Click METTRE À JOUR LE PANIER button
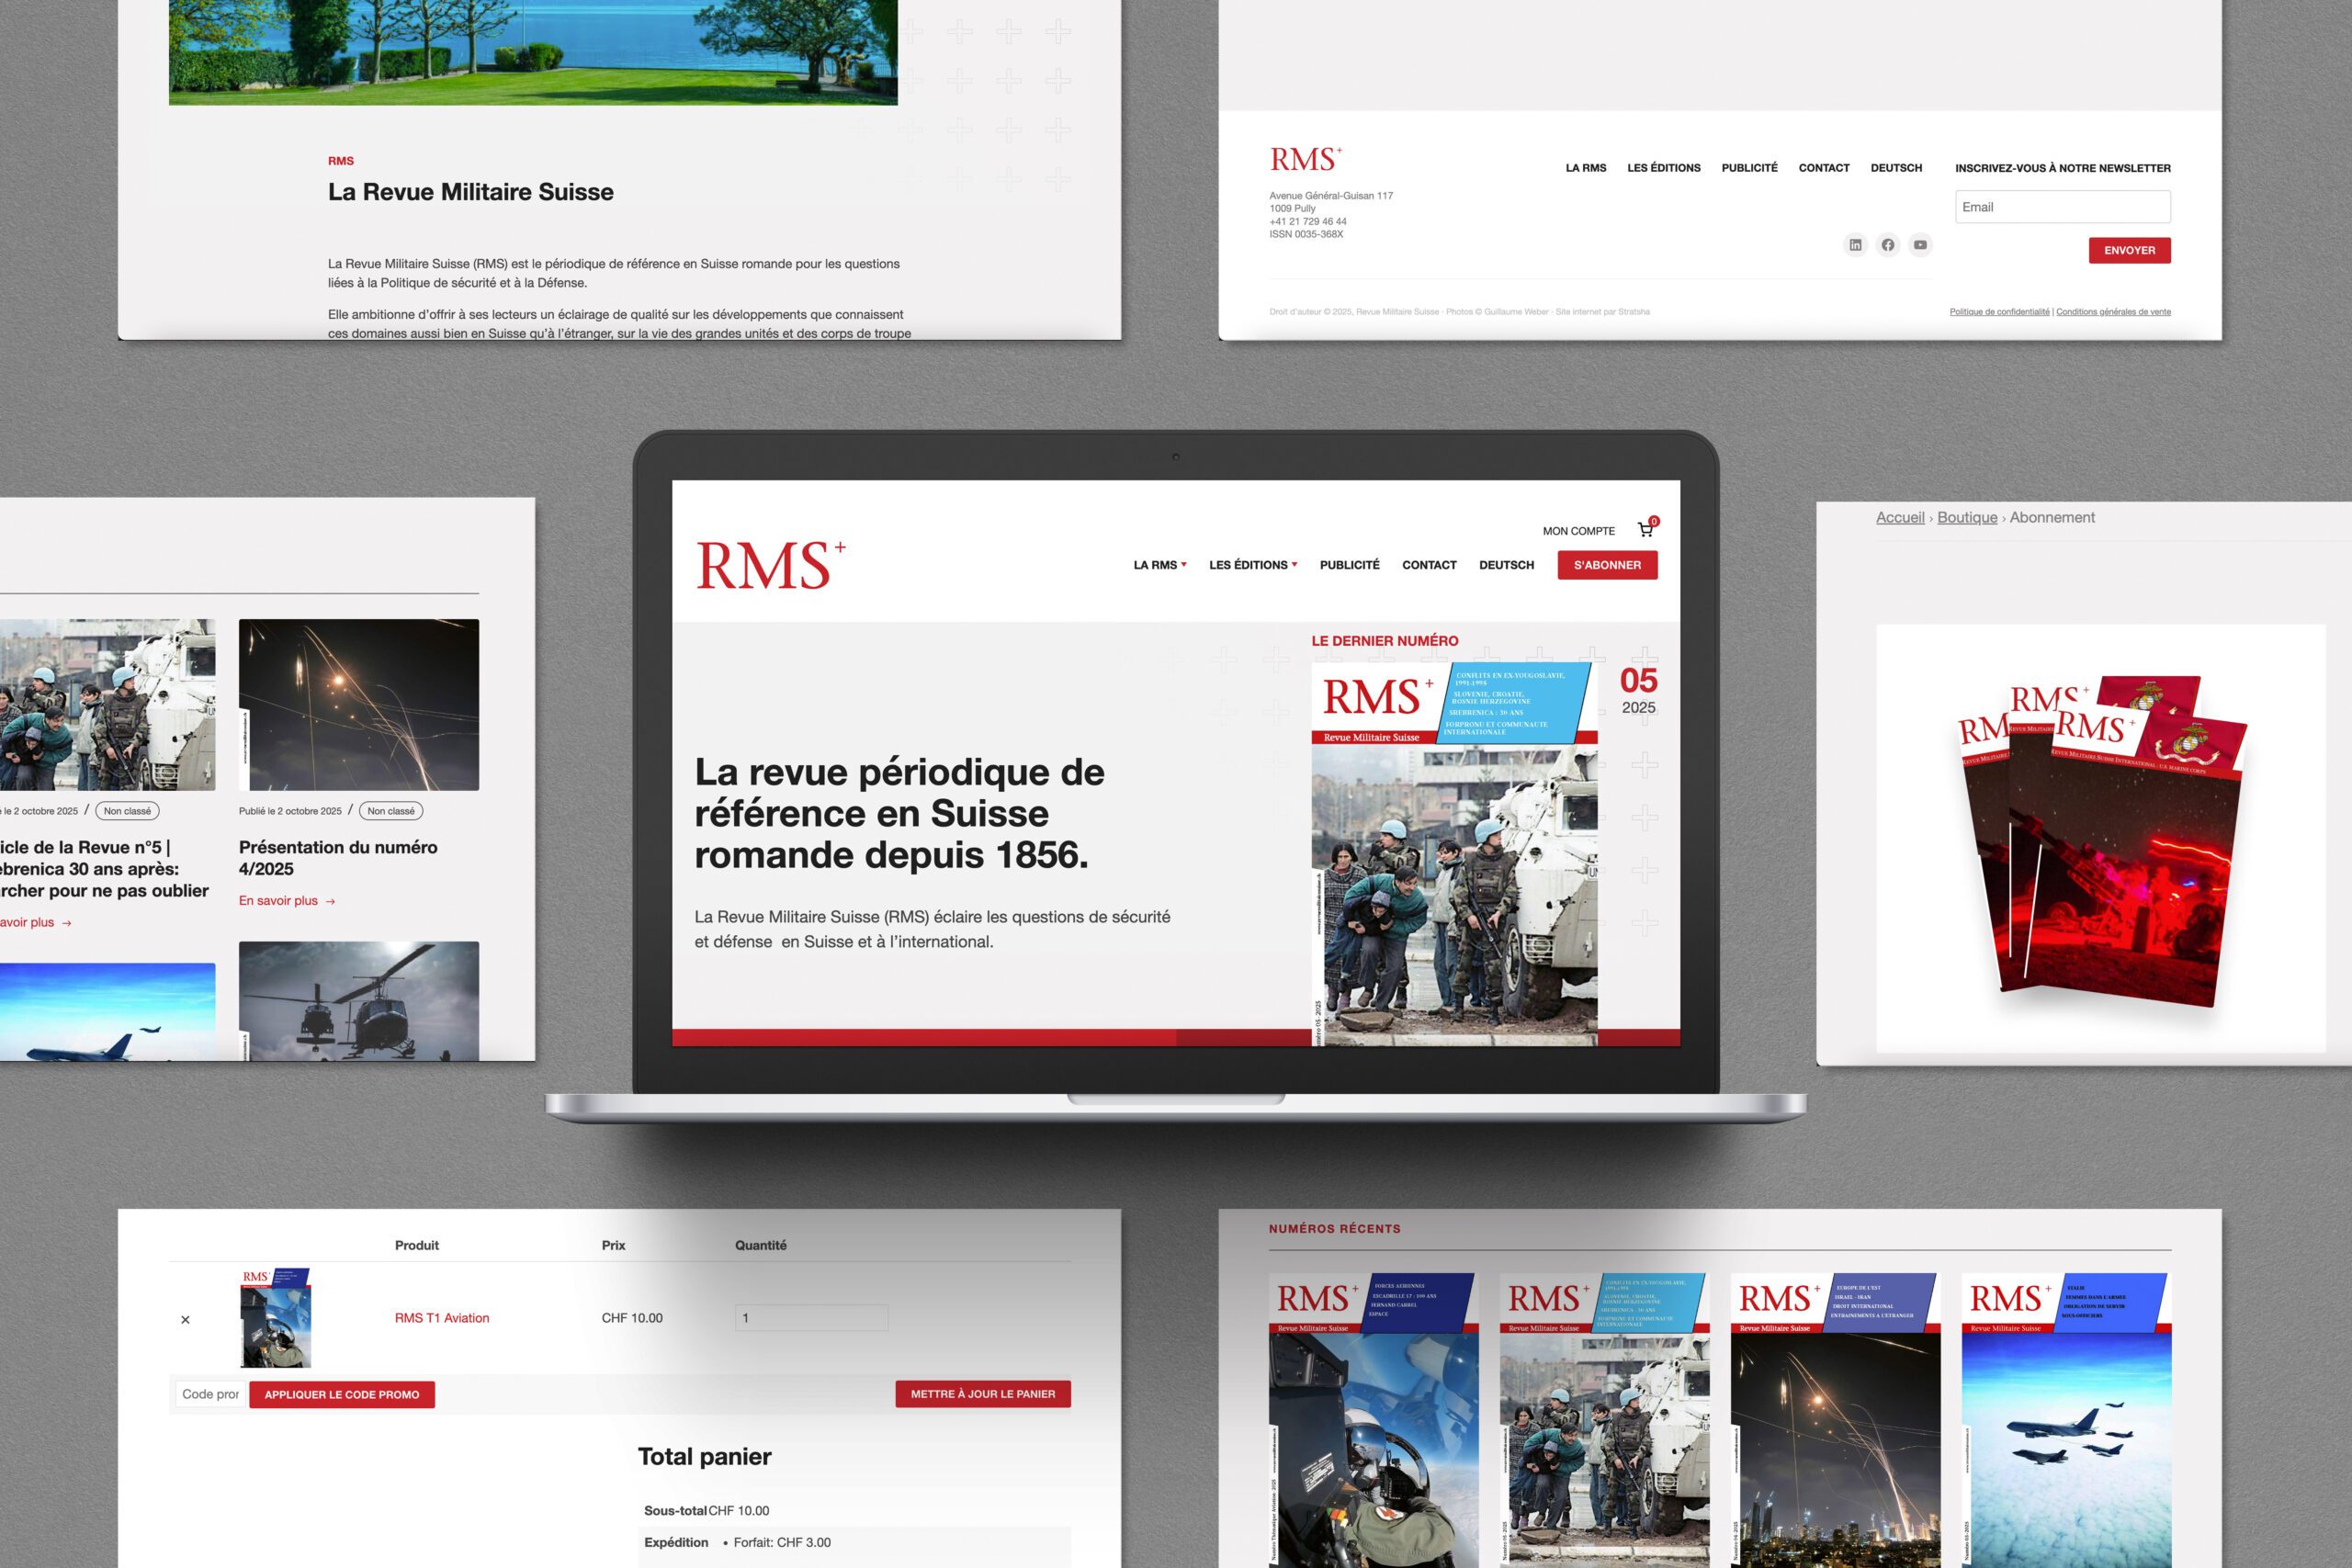The width and height of the screenshot is (2352, 1568). pyautogui.click(x=982, y=1394)
